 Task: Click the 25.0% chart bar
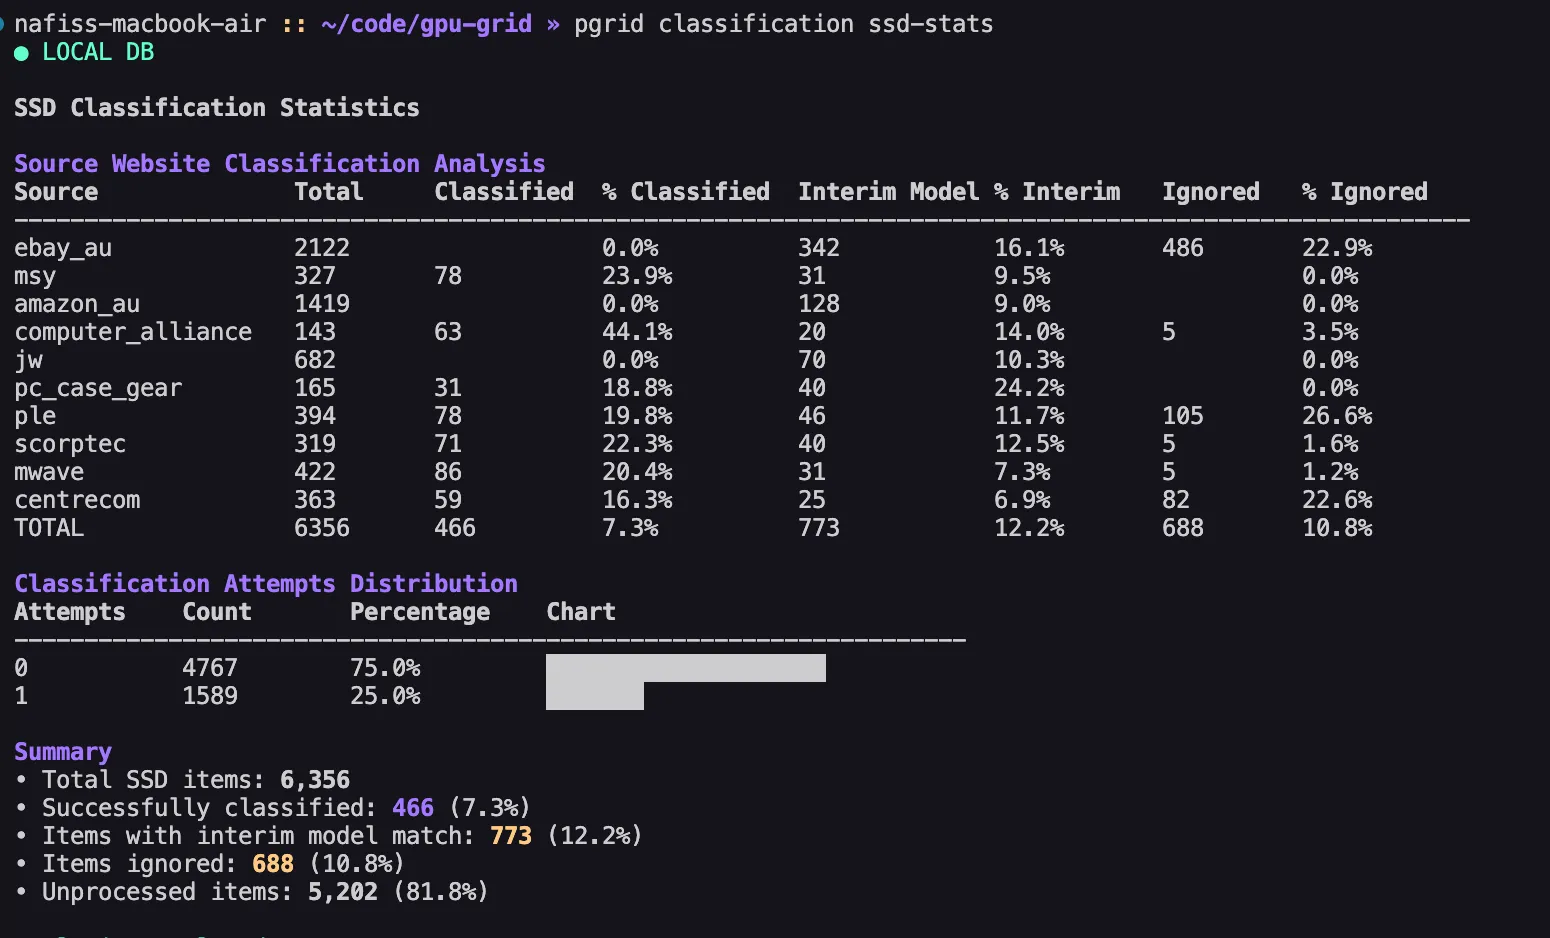point(594,696)
